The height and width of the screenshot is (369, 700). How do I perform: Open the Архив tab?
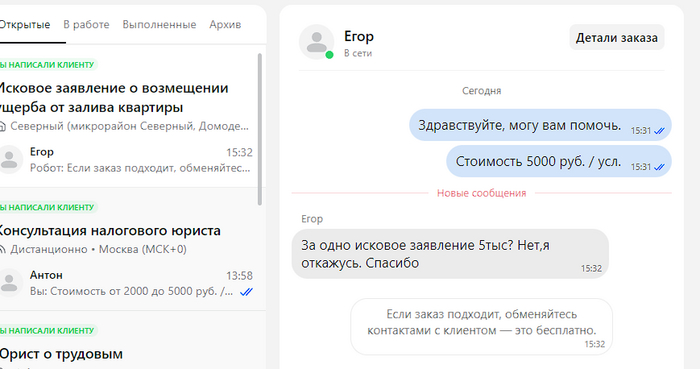coord(225,25)
